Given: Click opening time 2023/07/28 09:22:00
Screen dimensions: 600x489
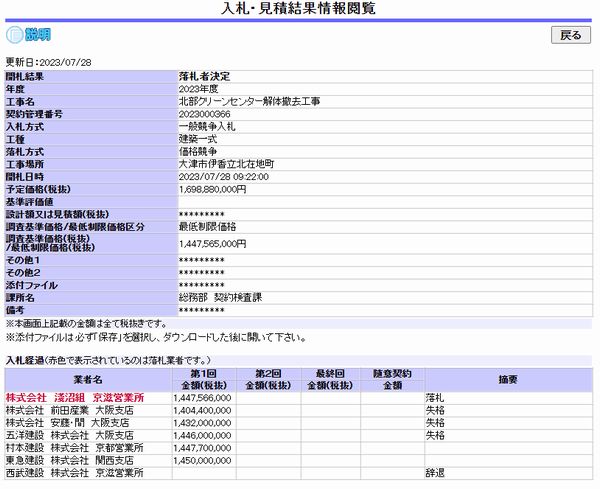Looking at the screenshot, I should pos(224,177).
